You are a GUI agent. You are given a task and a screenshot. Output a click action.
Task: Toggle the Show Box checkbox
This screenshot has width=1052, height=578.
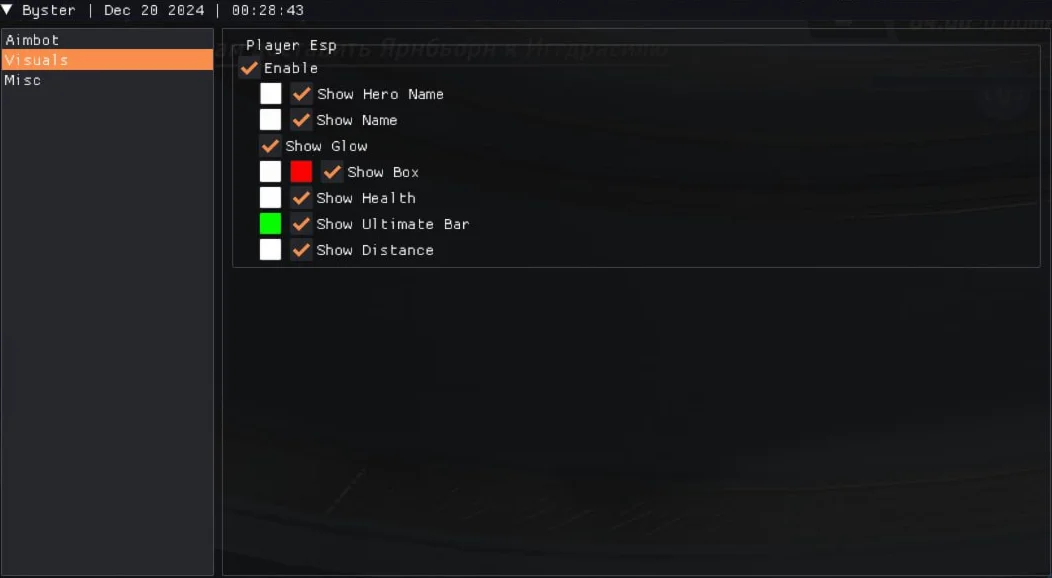pos(332,172)
